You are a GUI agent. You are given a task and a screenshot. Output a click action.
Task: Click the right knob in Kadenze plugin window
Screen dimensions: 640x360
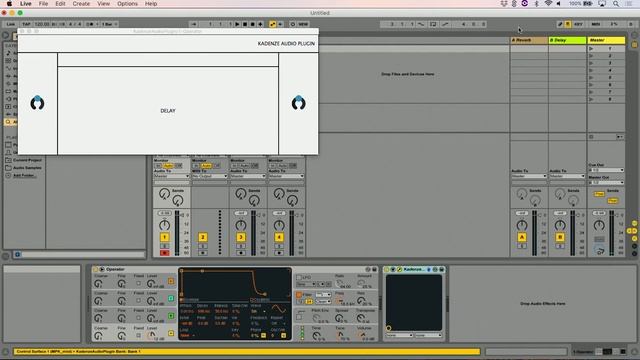point(298,103)
